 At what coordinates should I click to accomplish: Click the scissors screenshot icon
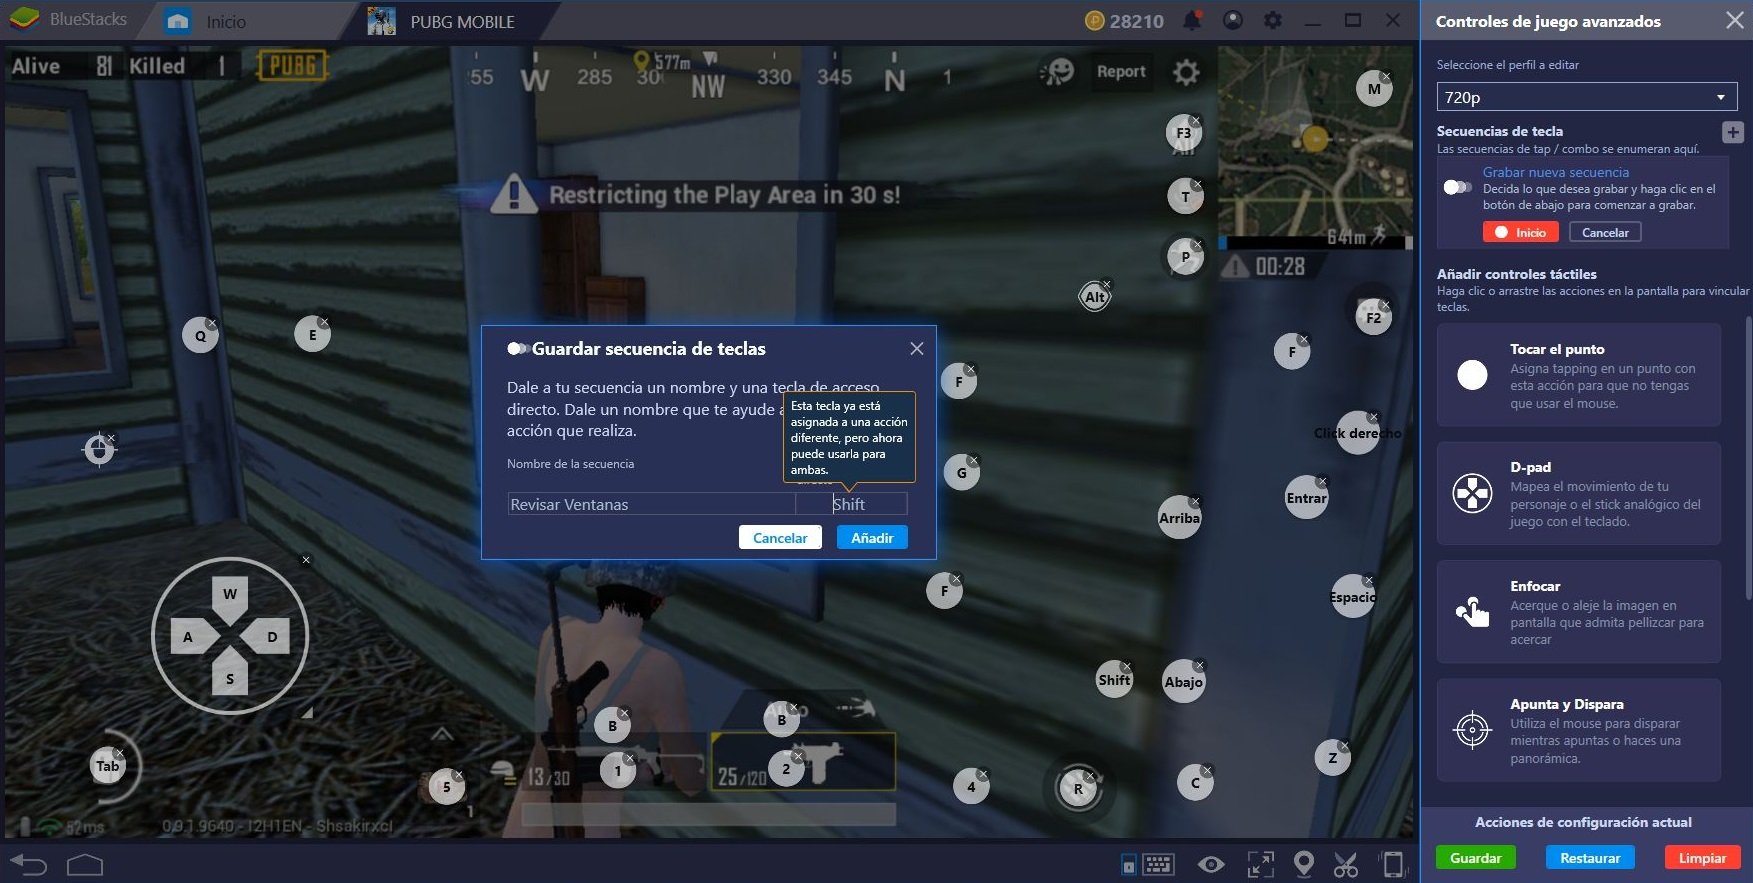tap(1346, 864)
